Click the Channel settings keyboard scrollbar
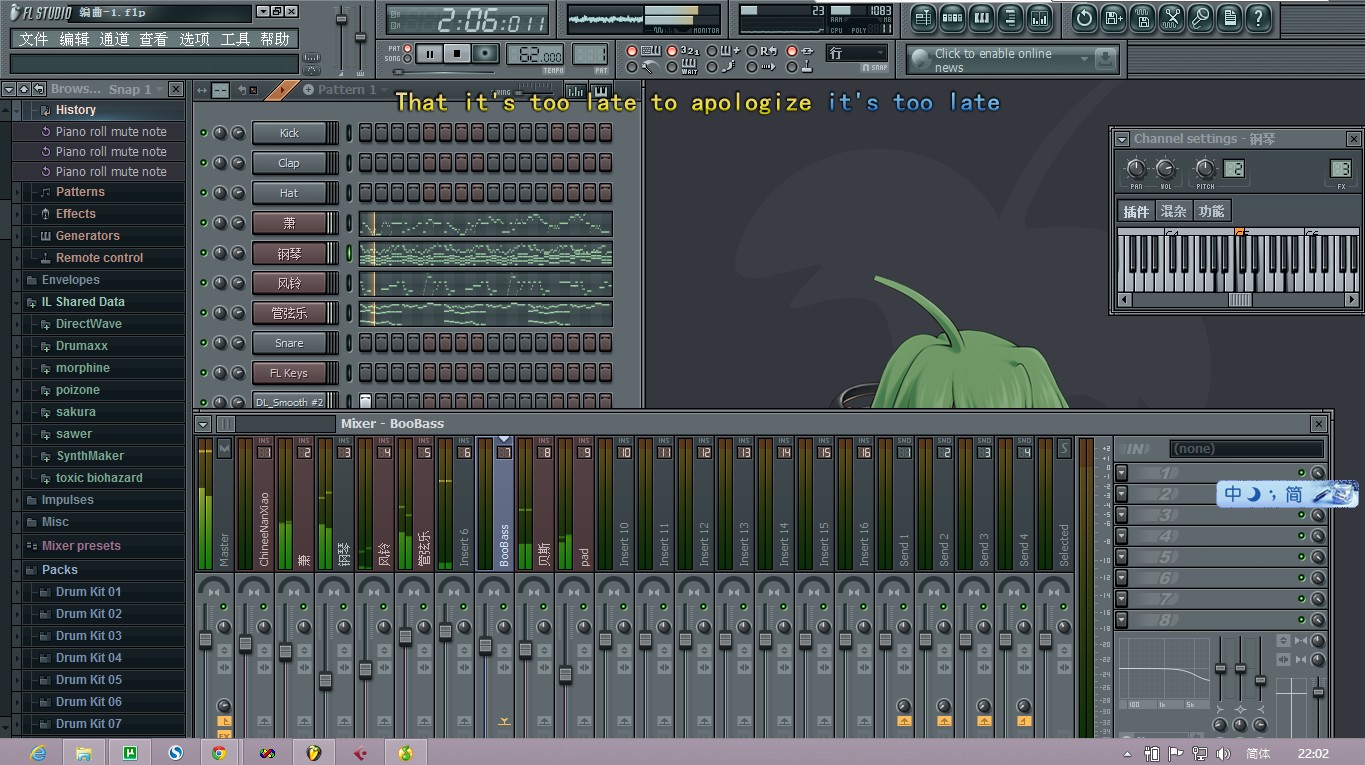 point(1239,300)
